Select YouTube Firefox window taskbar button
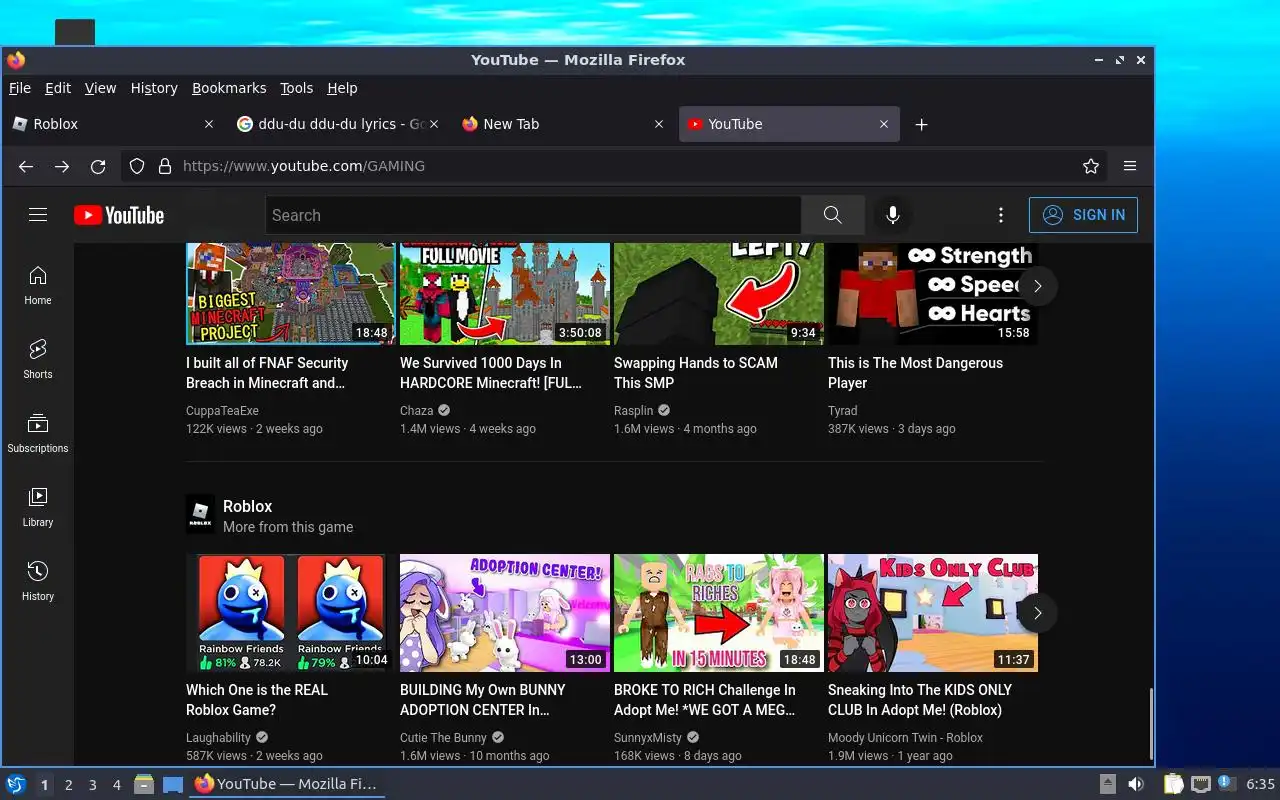Screen dimensions: 1280x800 287,784
